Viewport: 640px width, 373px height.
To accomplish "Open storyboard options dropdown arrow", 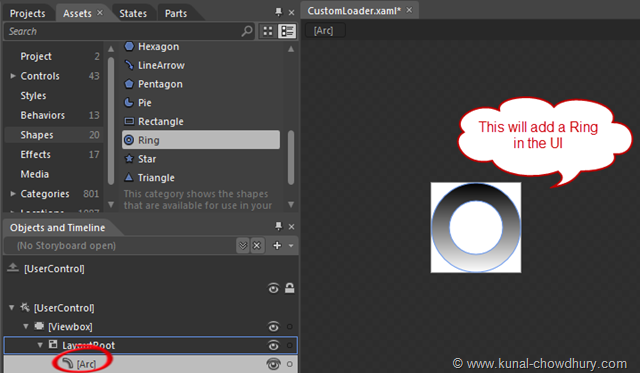I will tap(291, 246).
